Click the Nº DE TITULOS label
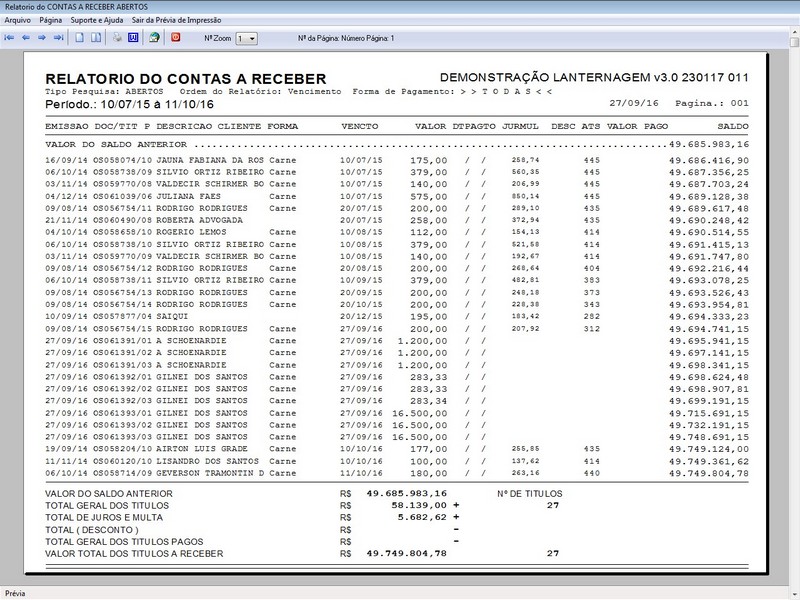 click(530, 494)
